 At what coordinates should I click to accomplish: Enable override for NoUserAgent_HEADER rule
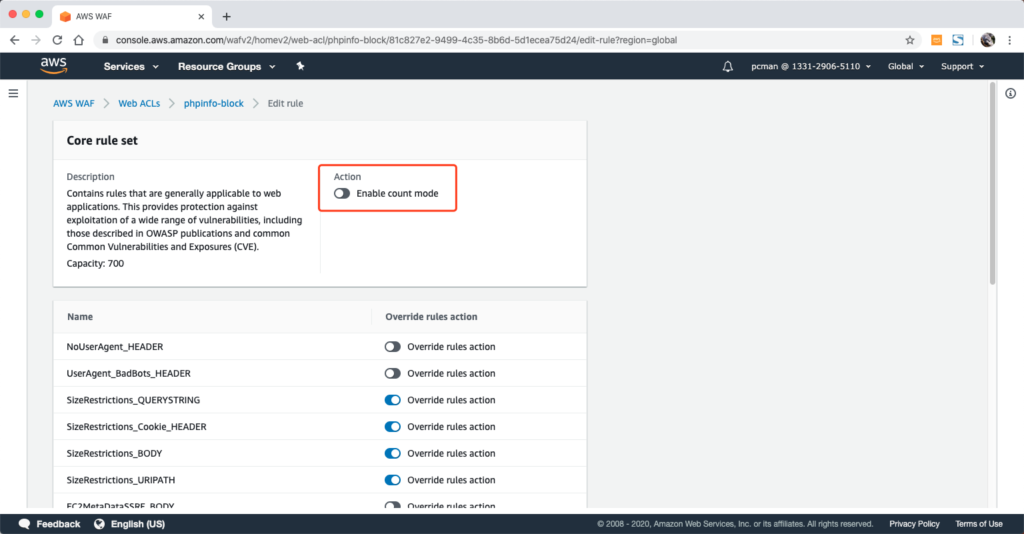coord(392,347)
